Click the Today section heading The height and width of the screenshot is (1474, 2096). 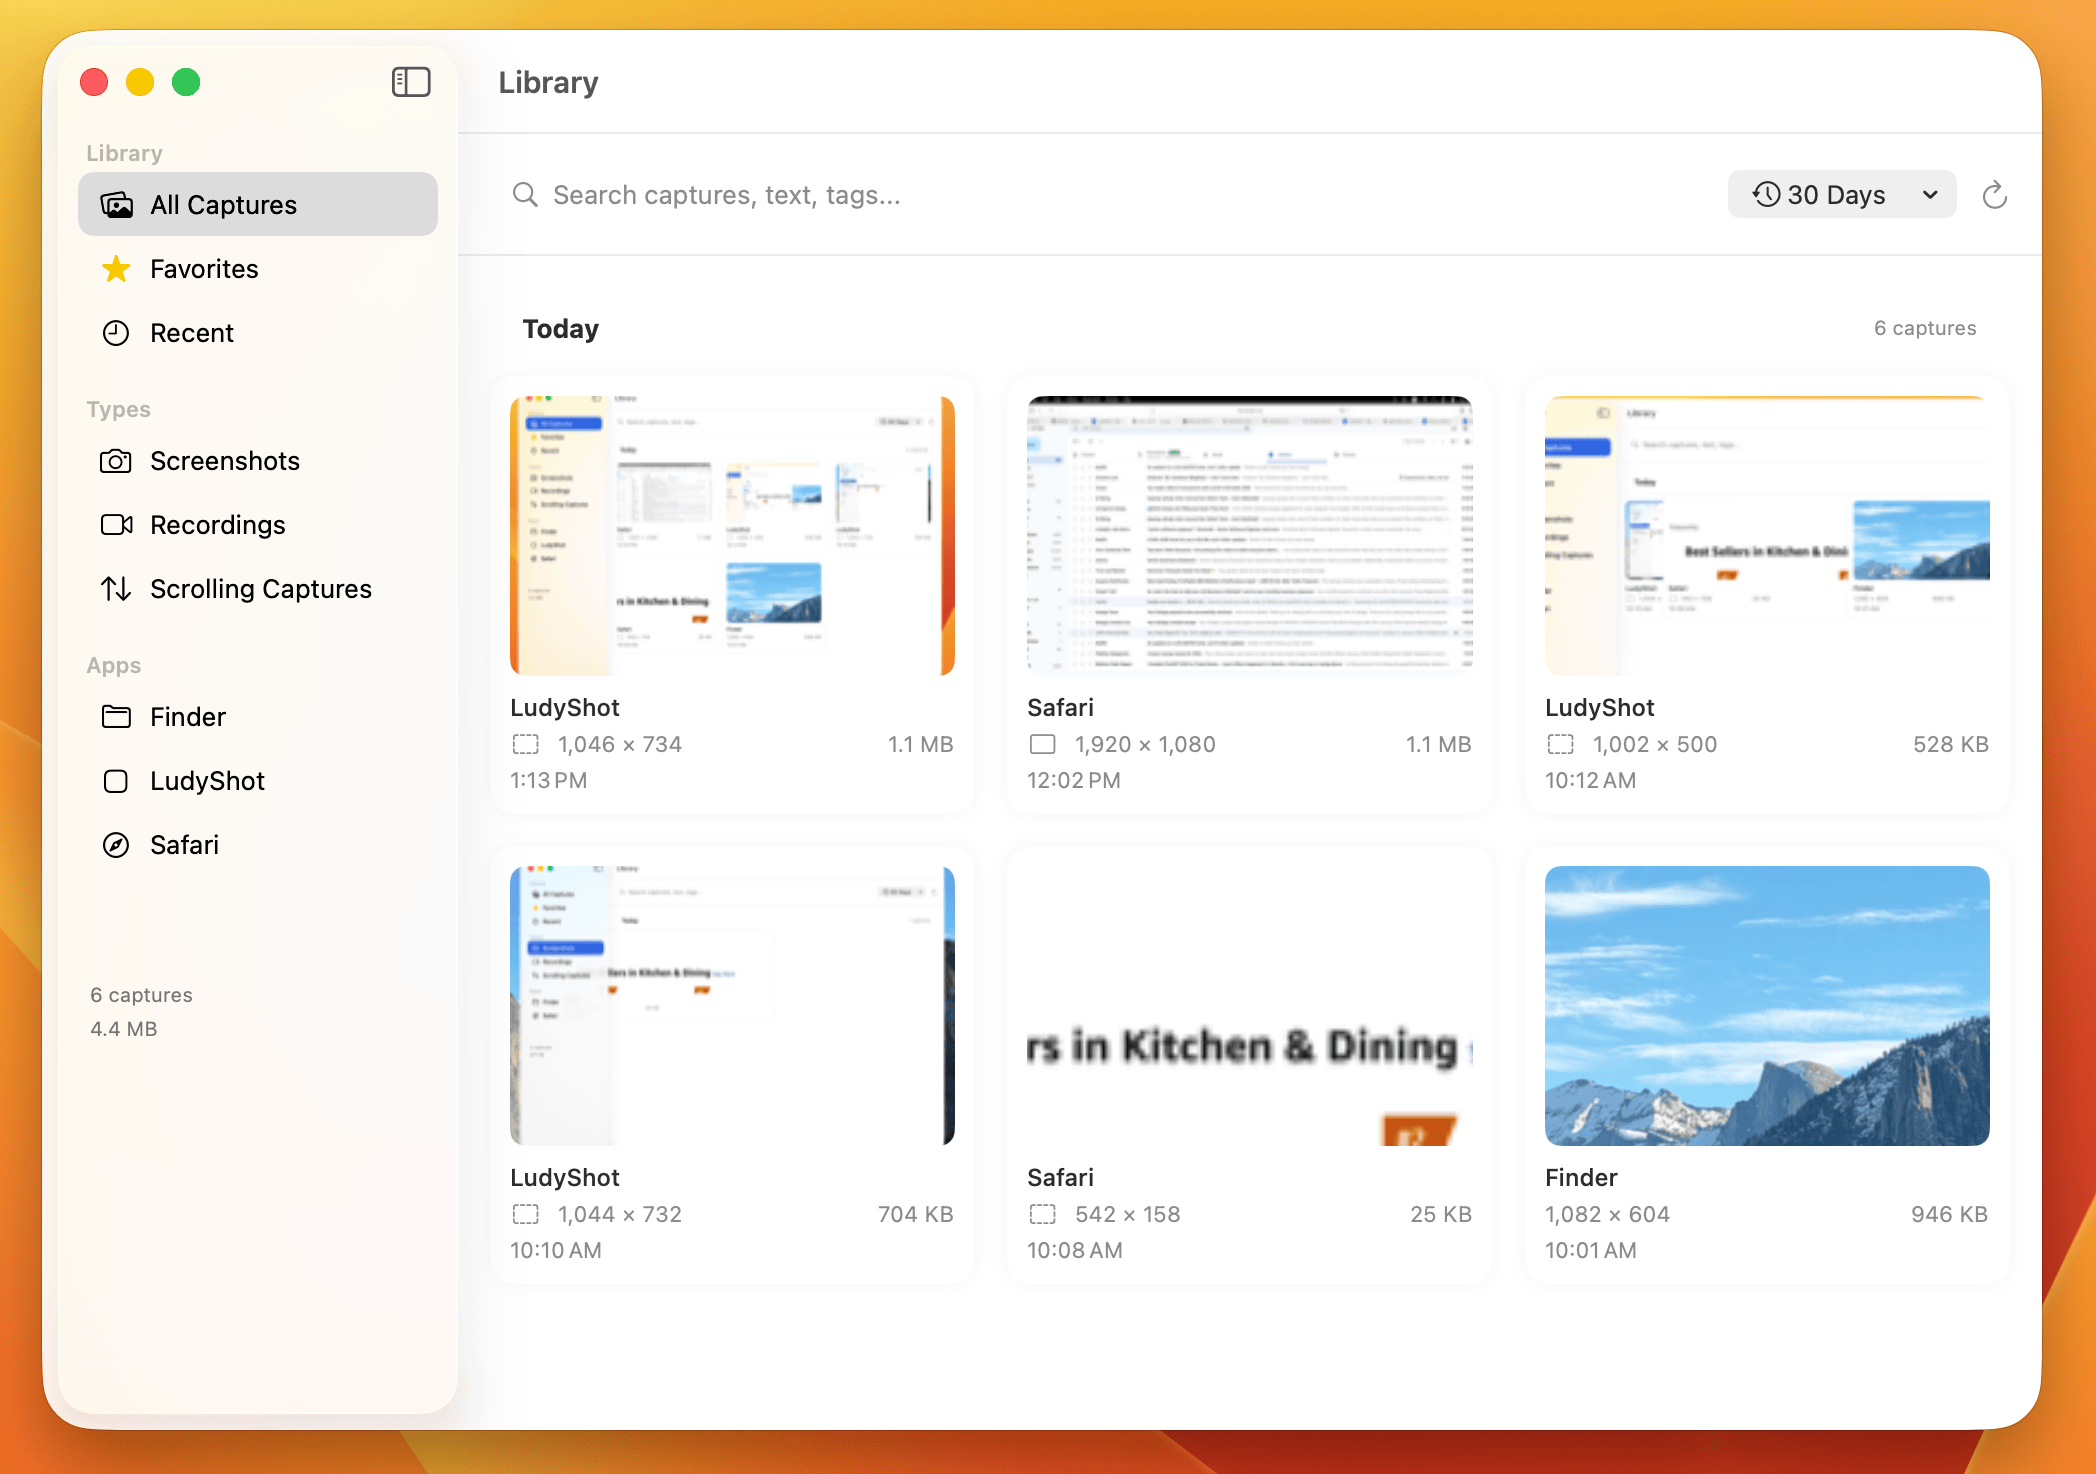point(560,328)
